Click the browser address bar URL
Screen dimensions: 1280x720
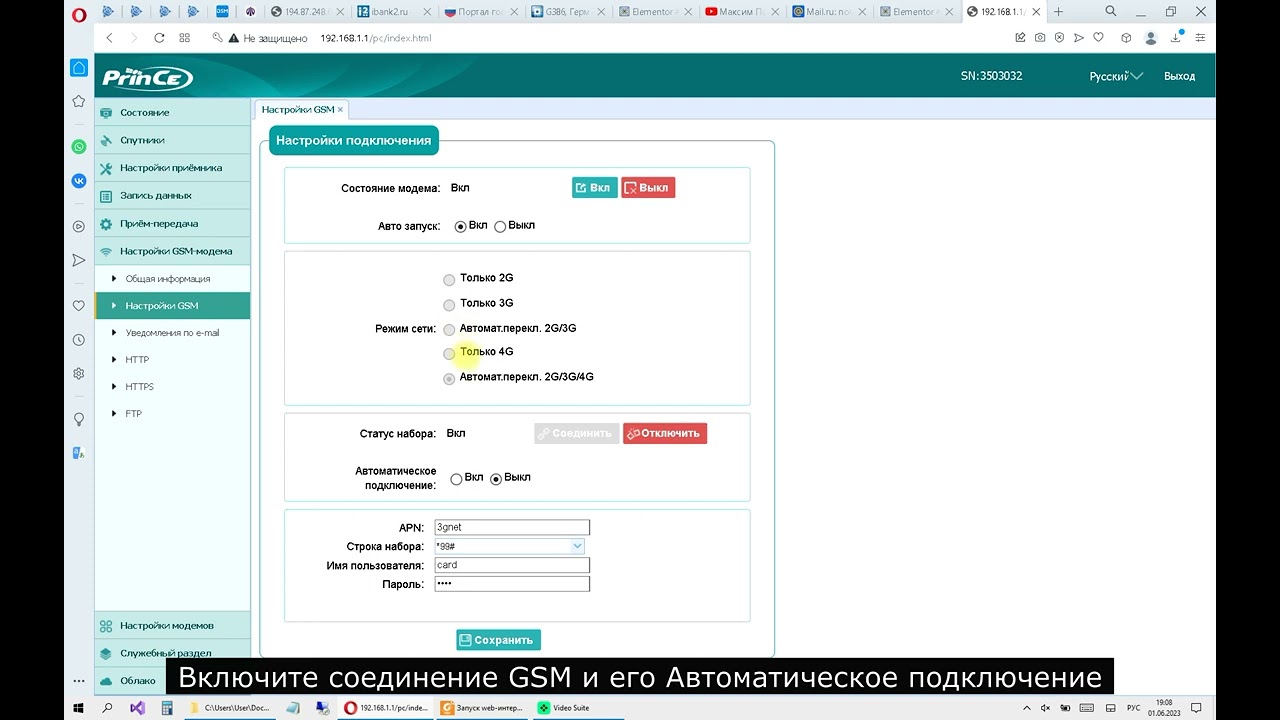click(375, 38)
